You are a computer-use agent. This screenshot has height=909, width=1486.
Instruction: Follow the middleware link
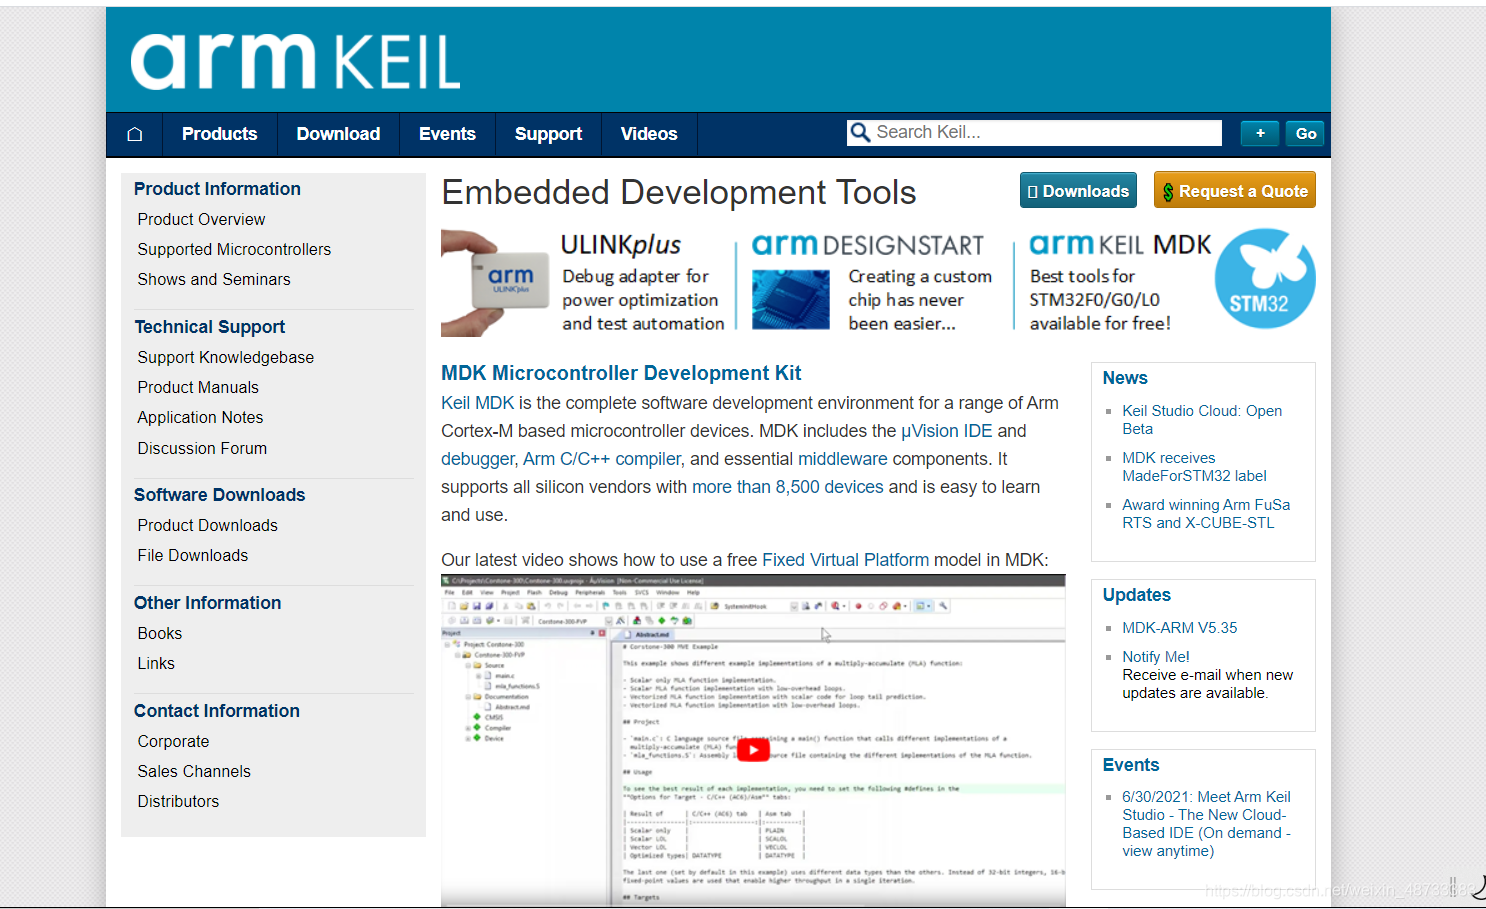point(843,459)
